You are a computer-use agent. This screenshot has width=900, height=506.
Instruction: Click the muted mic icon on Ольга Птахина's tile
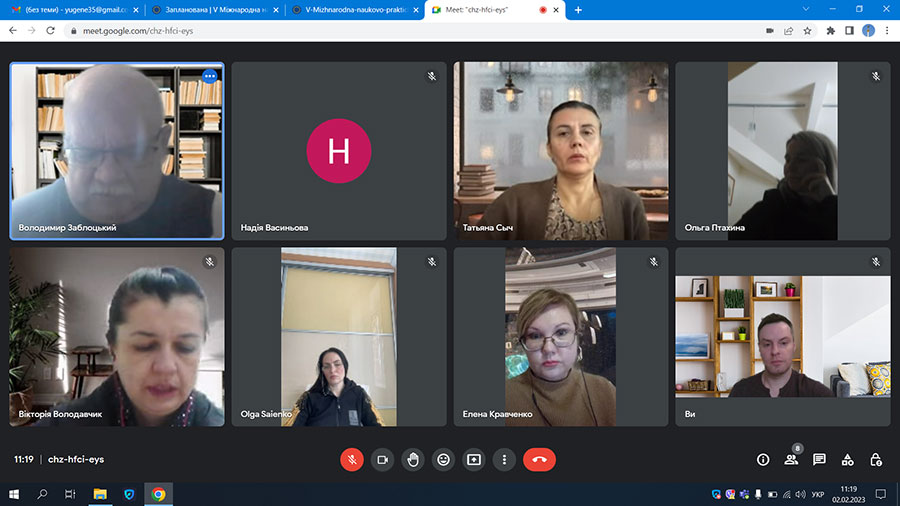[x=876, y=76]
